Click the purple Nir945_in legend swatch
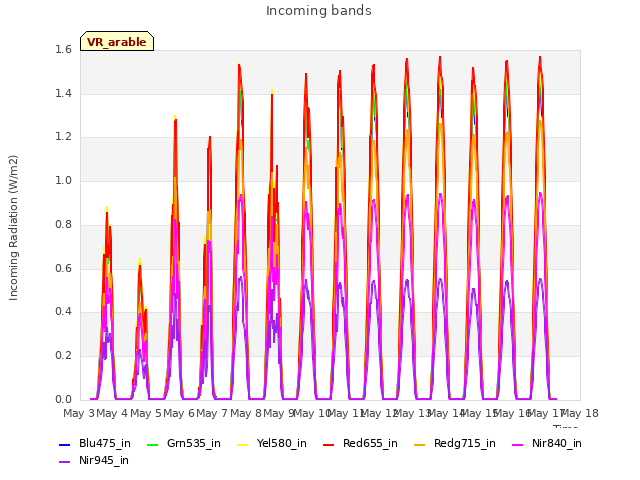Image resolution: width=640 pixels, height=480 pixels. pyautogui.click(x=65, y=462)
